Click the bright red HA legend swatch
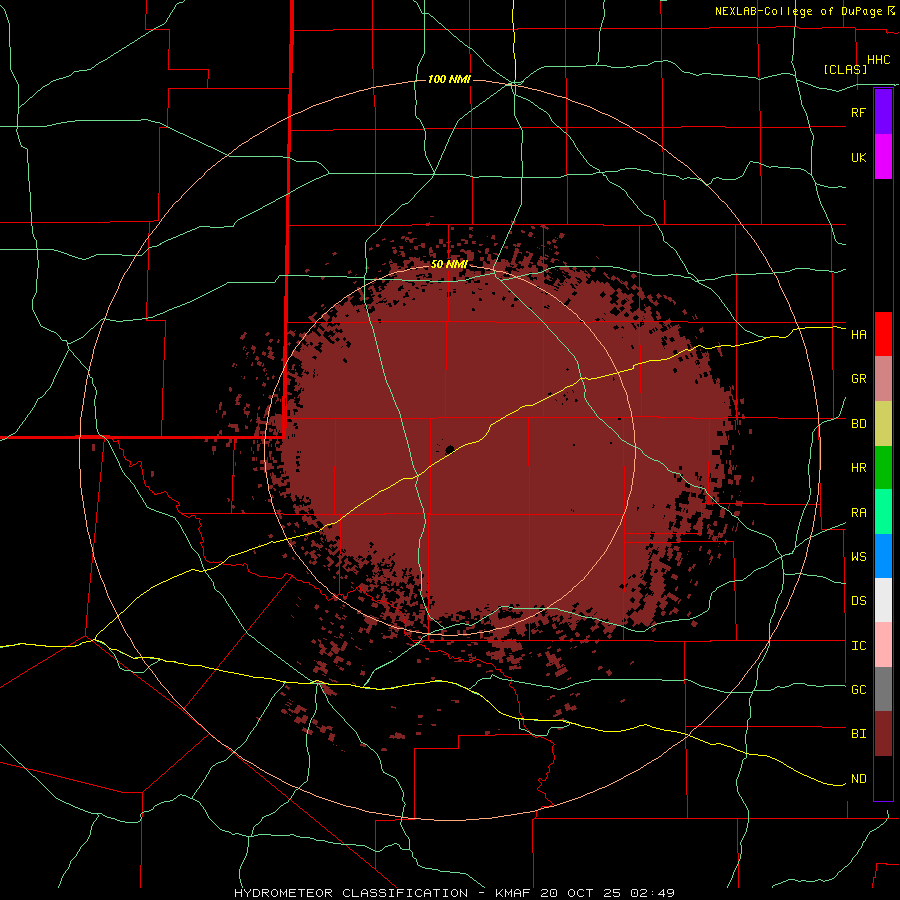This screenshot has width=900, height=900. coord(883,334)
